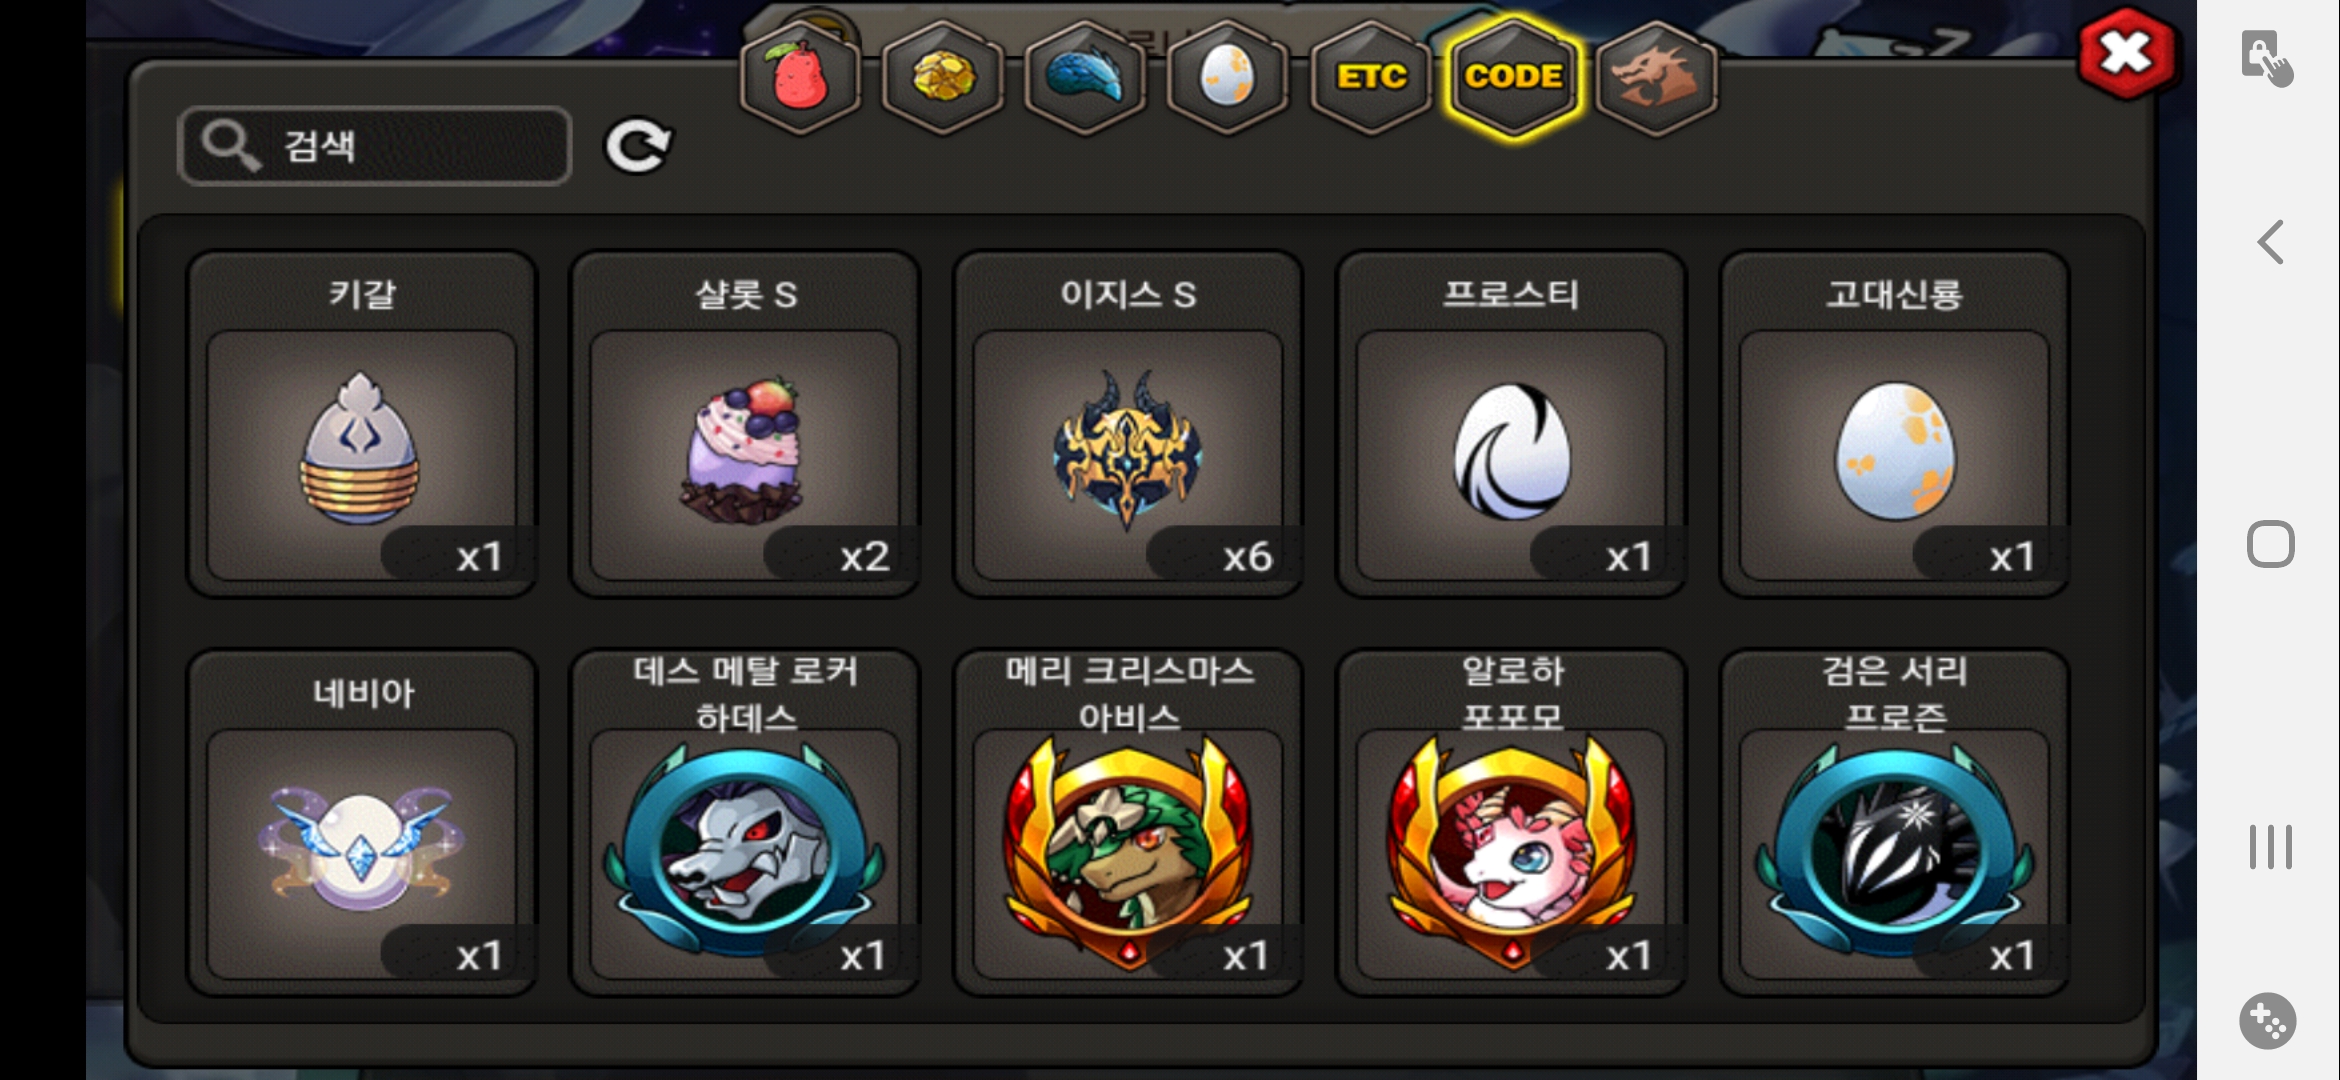Viewport: 2340px width, 1080px height.
Task: Tap the screen touch-lock icon
Action: (2266, 58)
